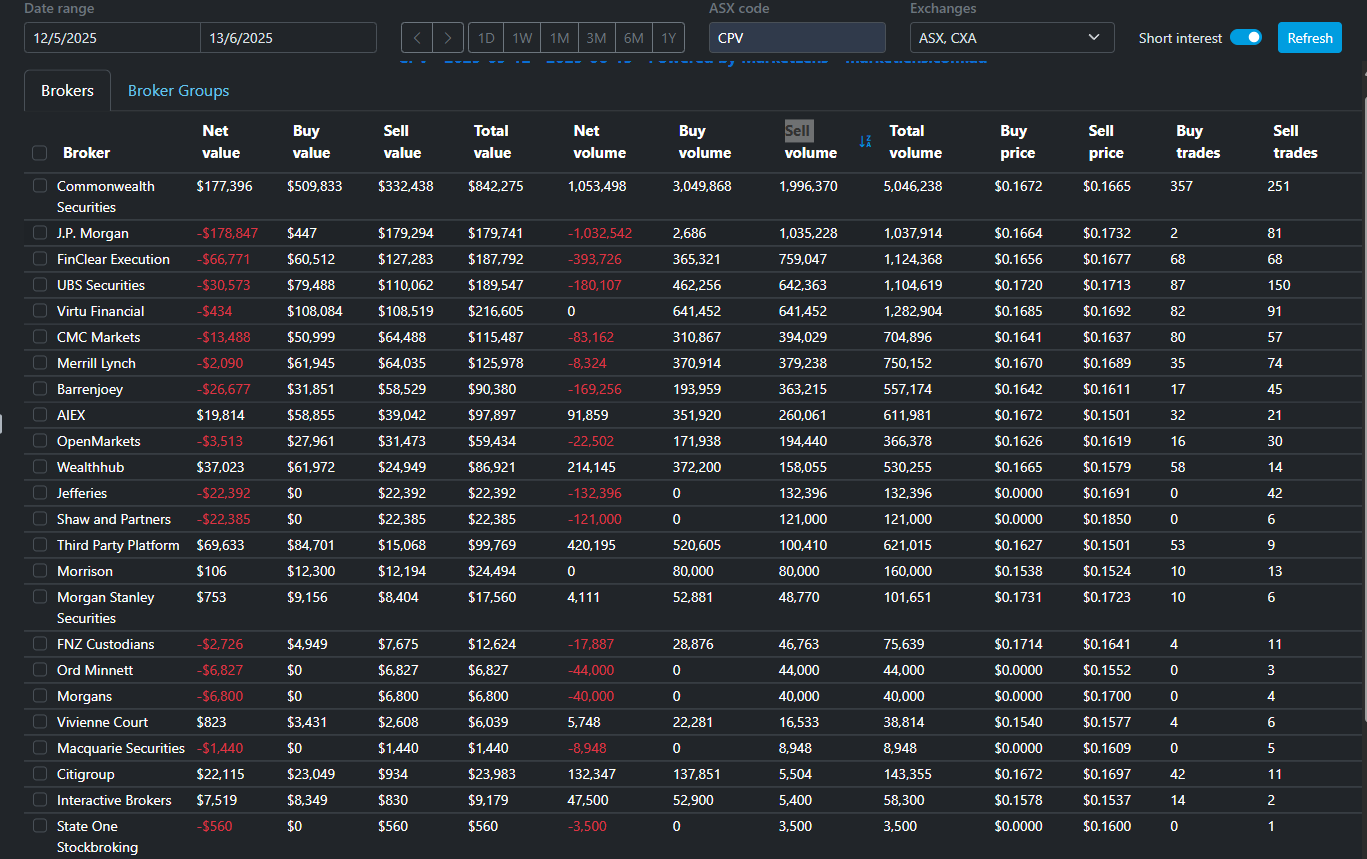Click the start date field 12/5/2025
The image size is (1367, 859).
[112, 38]
